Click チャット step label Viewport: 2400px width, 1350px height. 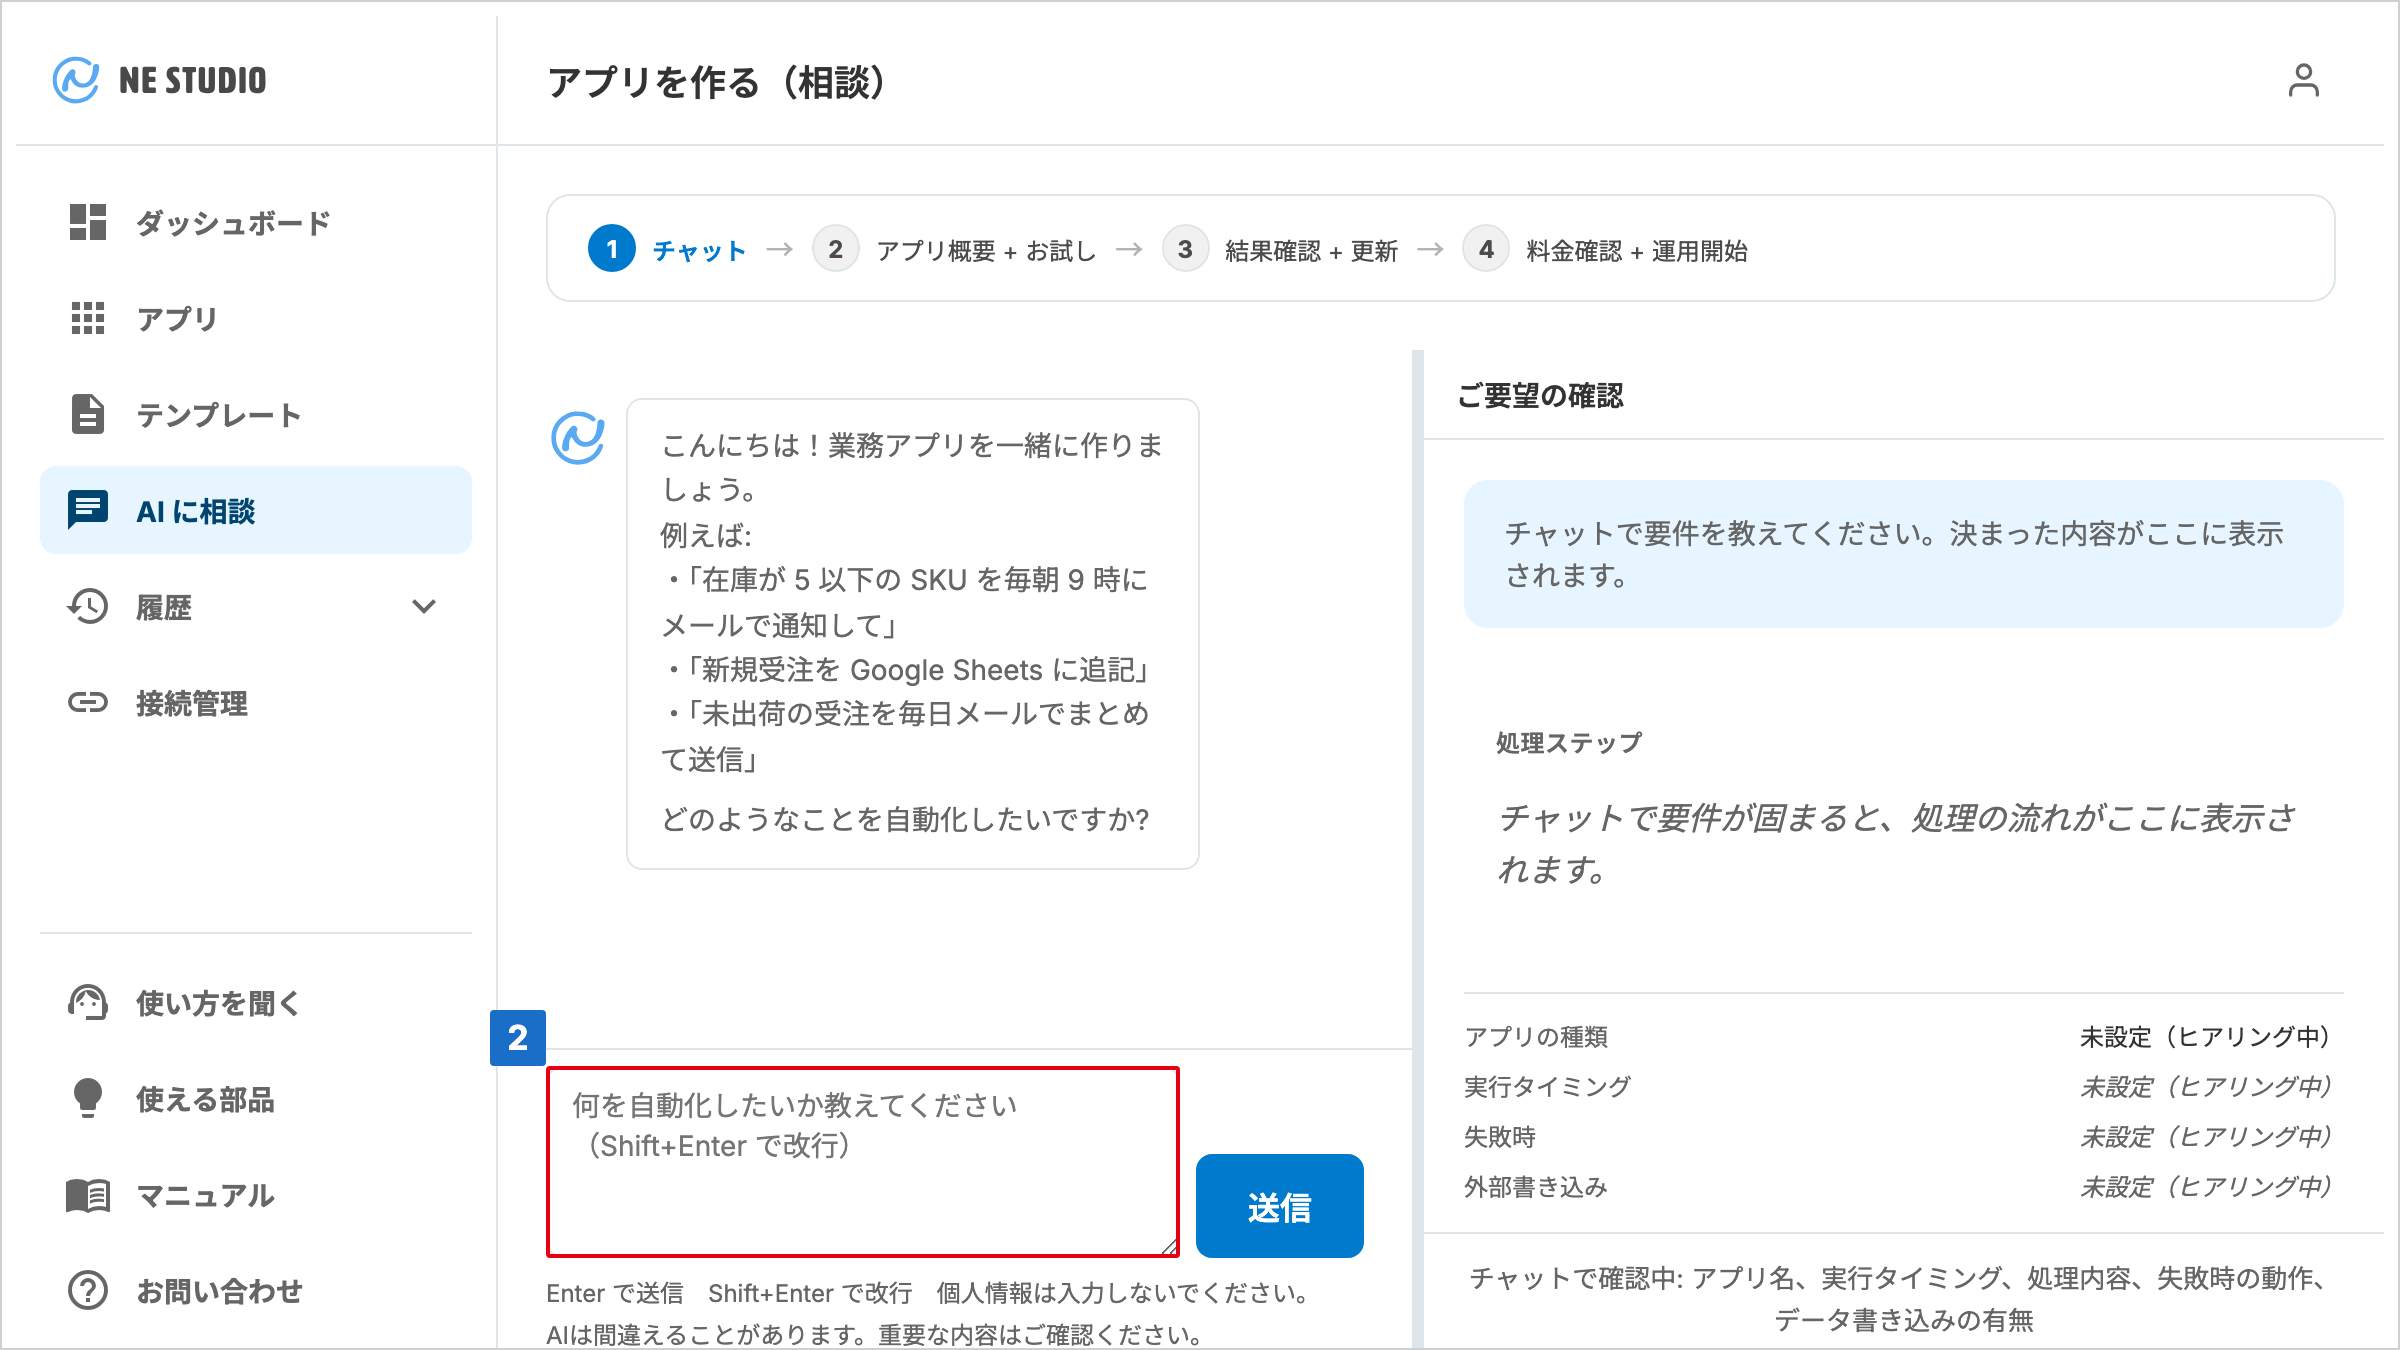[x=699, y=250]
